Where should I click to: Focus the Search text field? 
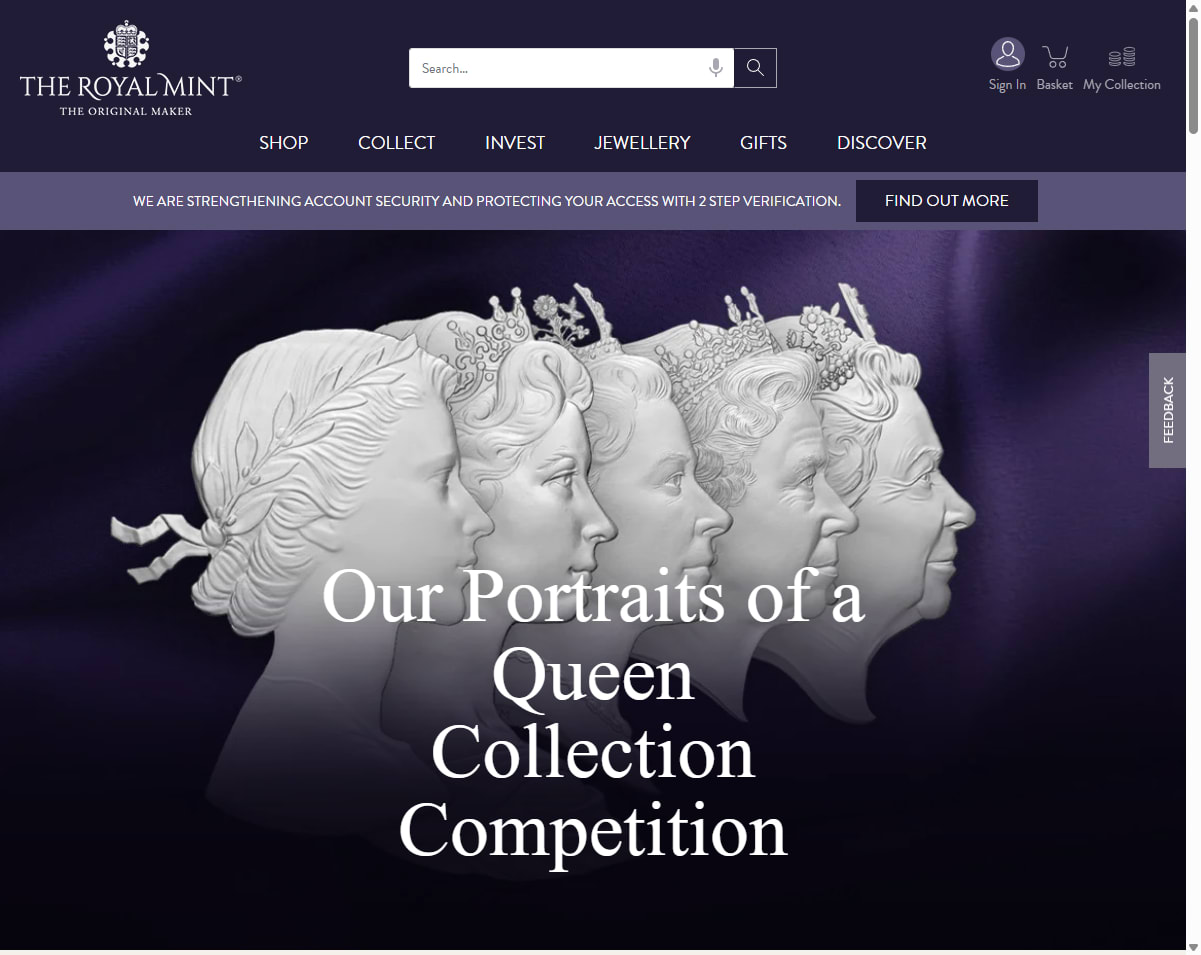(558, 68)
